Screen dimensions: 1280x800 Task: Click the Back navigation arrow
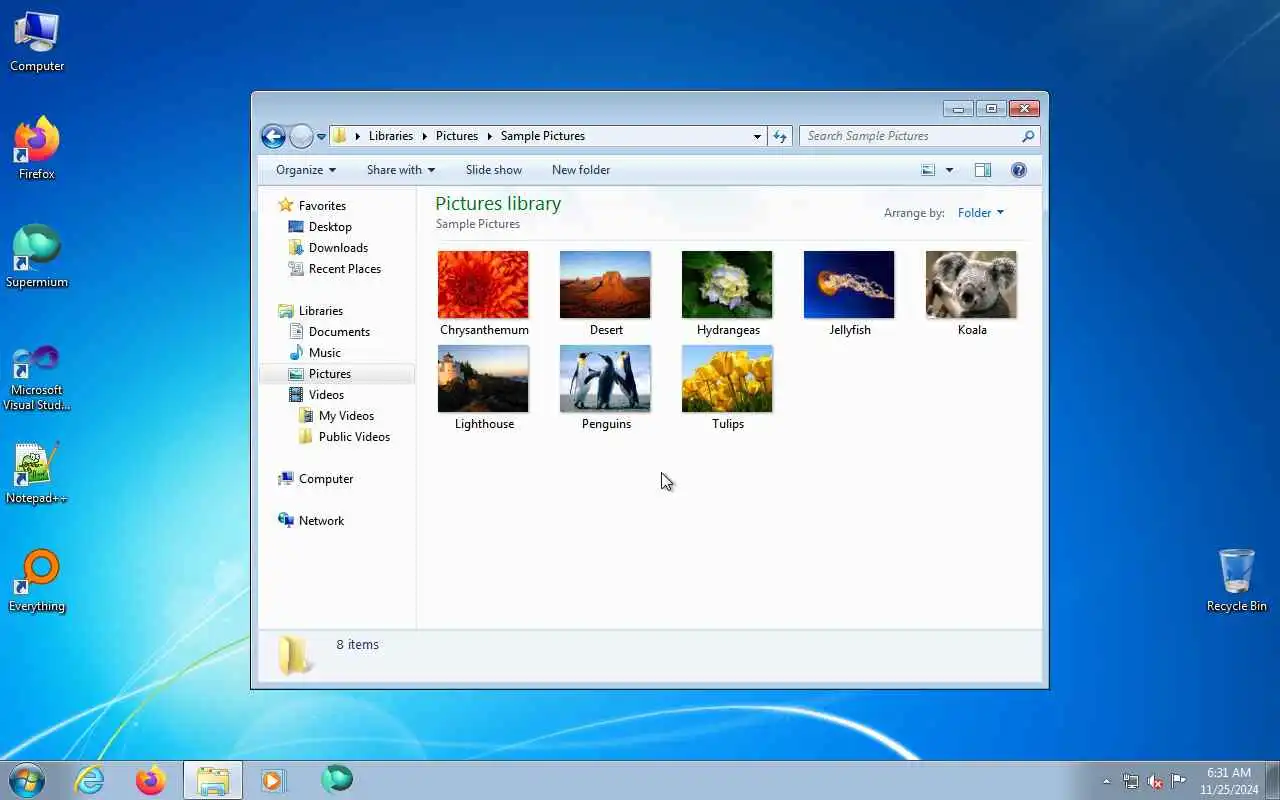273,136
